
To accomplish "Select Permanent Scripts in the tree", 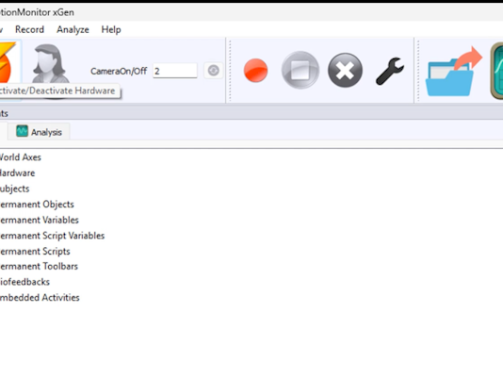I will pos(35,251).
